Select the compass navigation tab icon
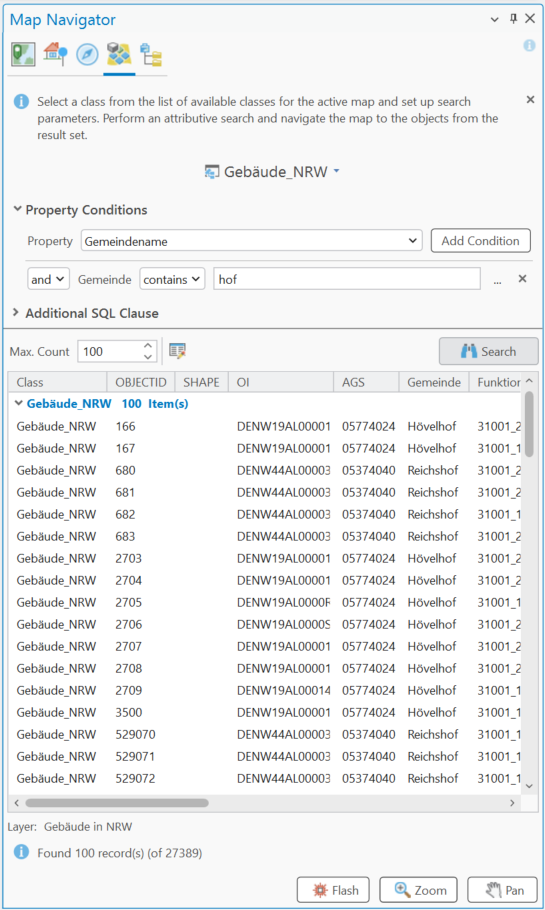 [87, 55]
